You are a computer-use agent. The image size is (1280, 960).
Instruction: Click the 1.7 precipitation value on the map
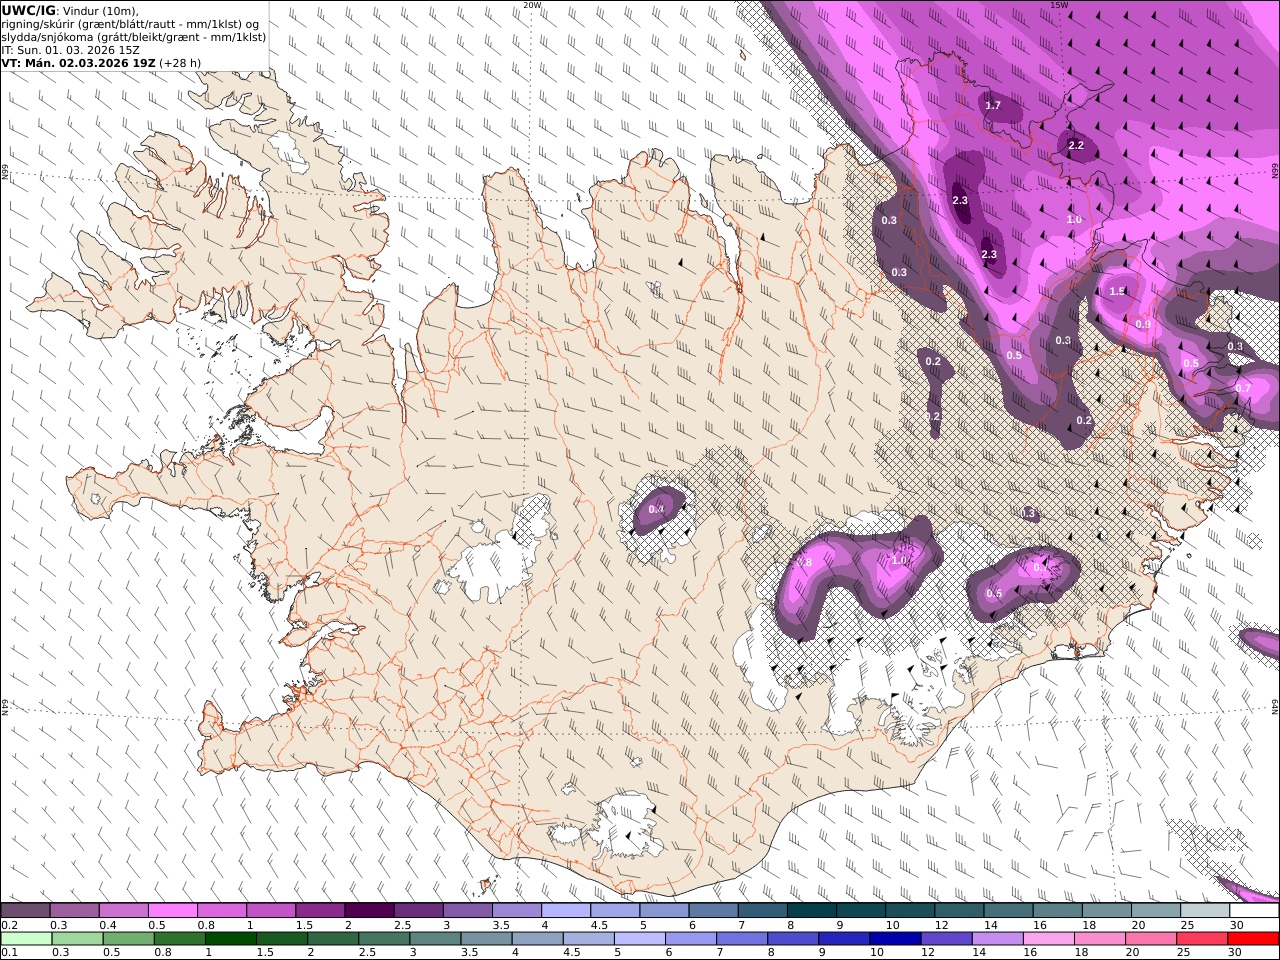(993, 105)
